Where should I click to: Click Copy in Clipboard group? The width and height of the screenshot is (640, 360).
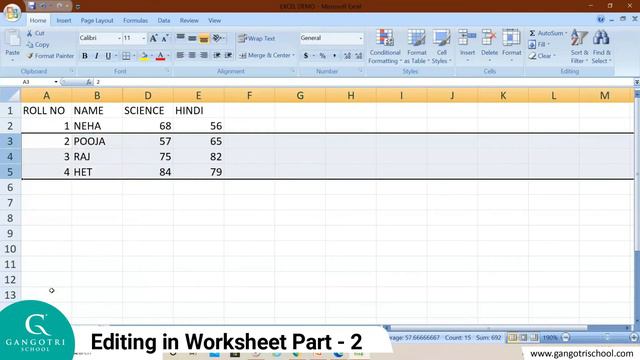tap(38, 44)
